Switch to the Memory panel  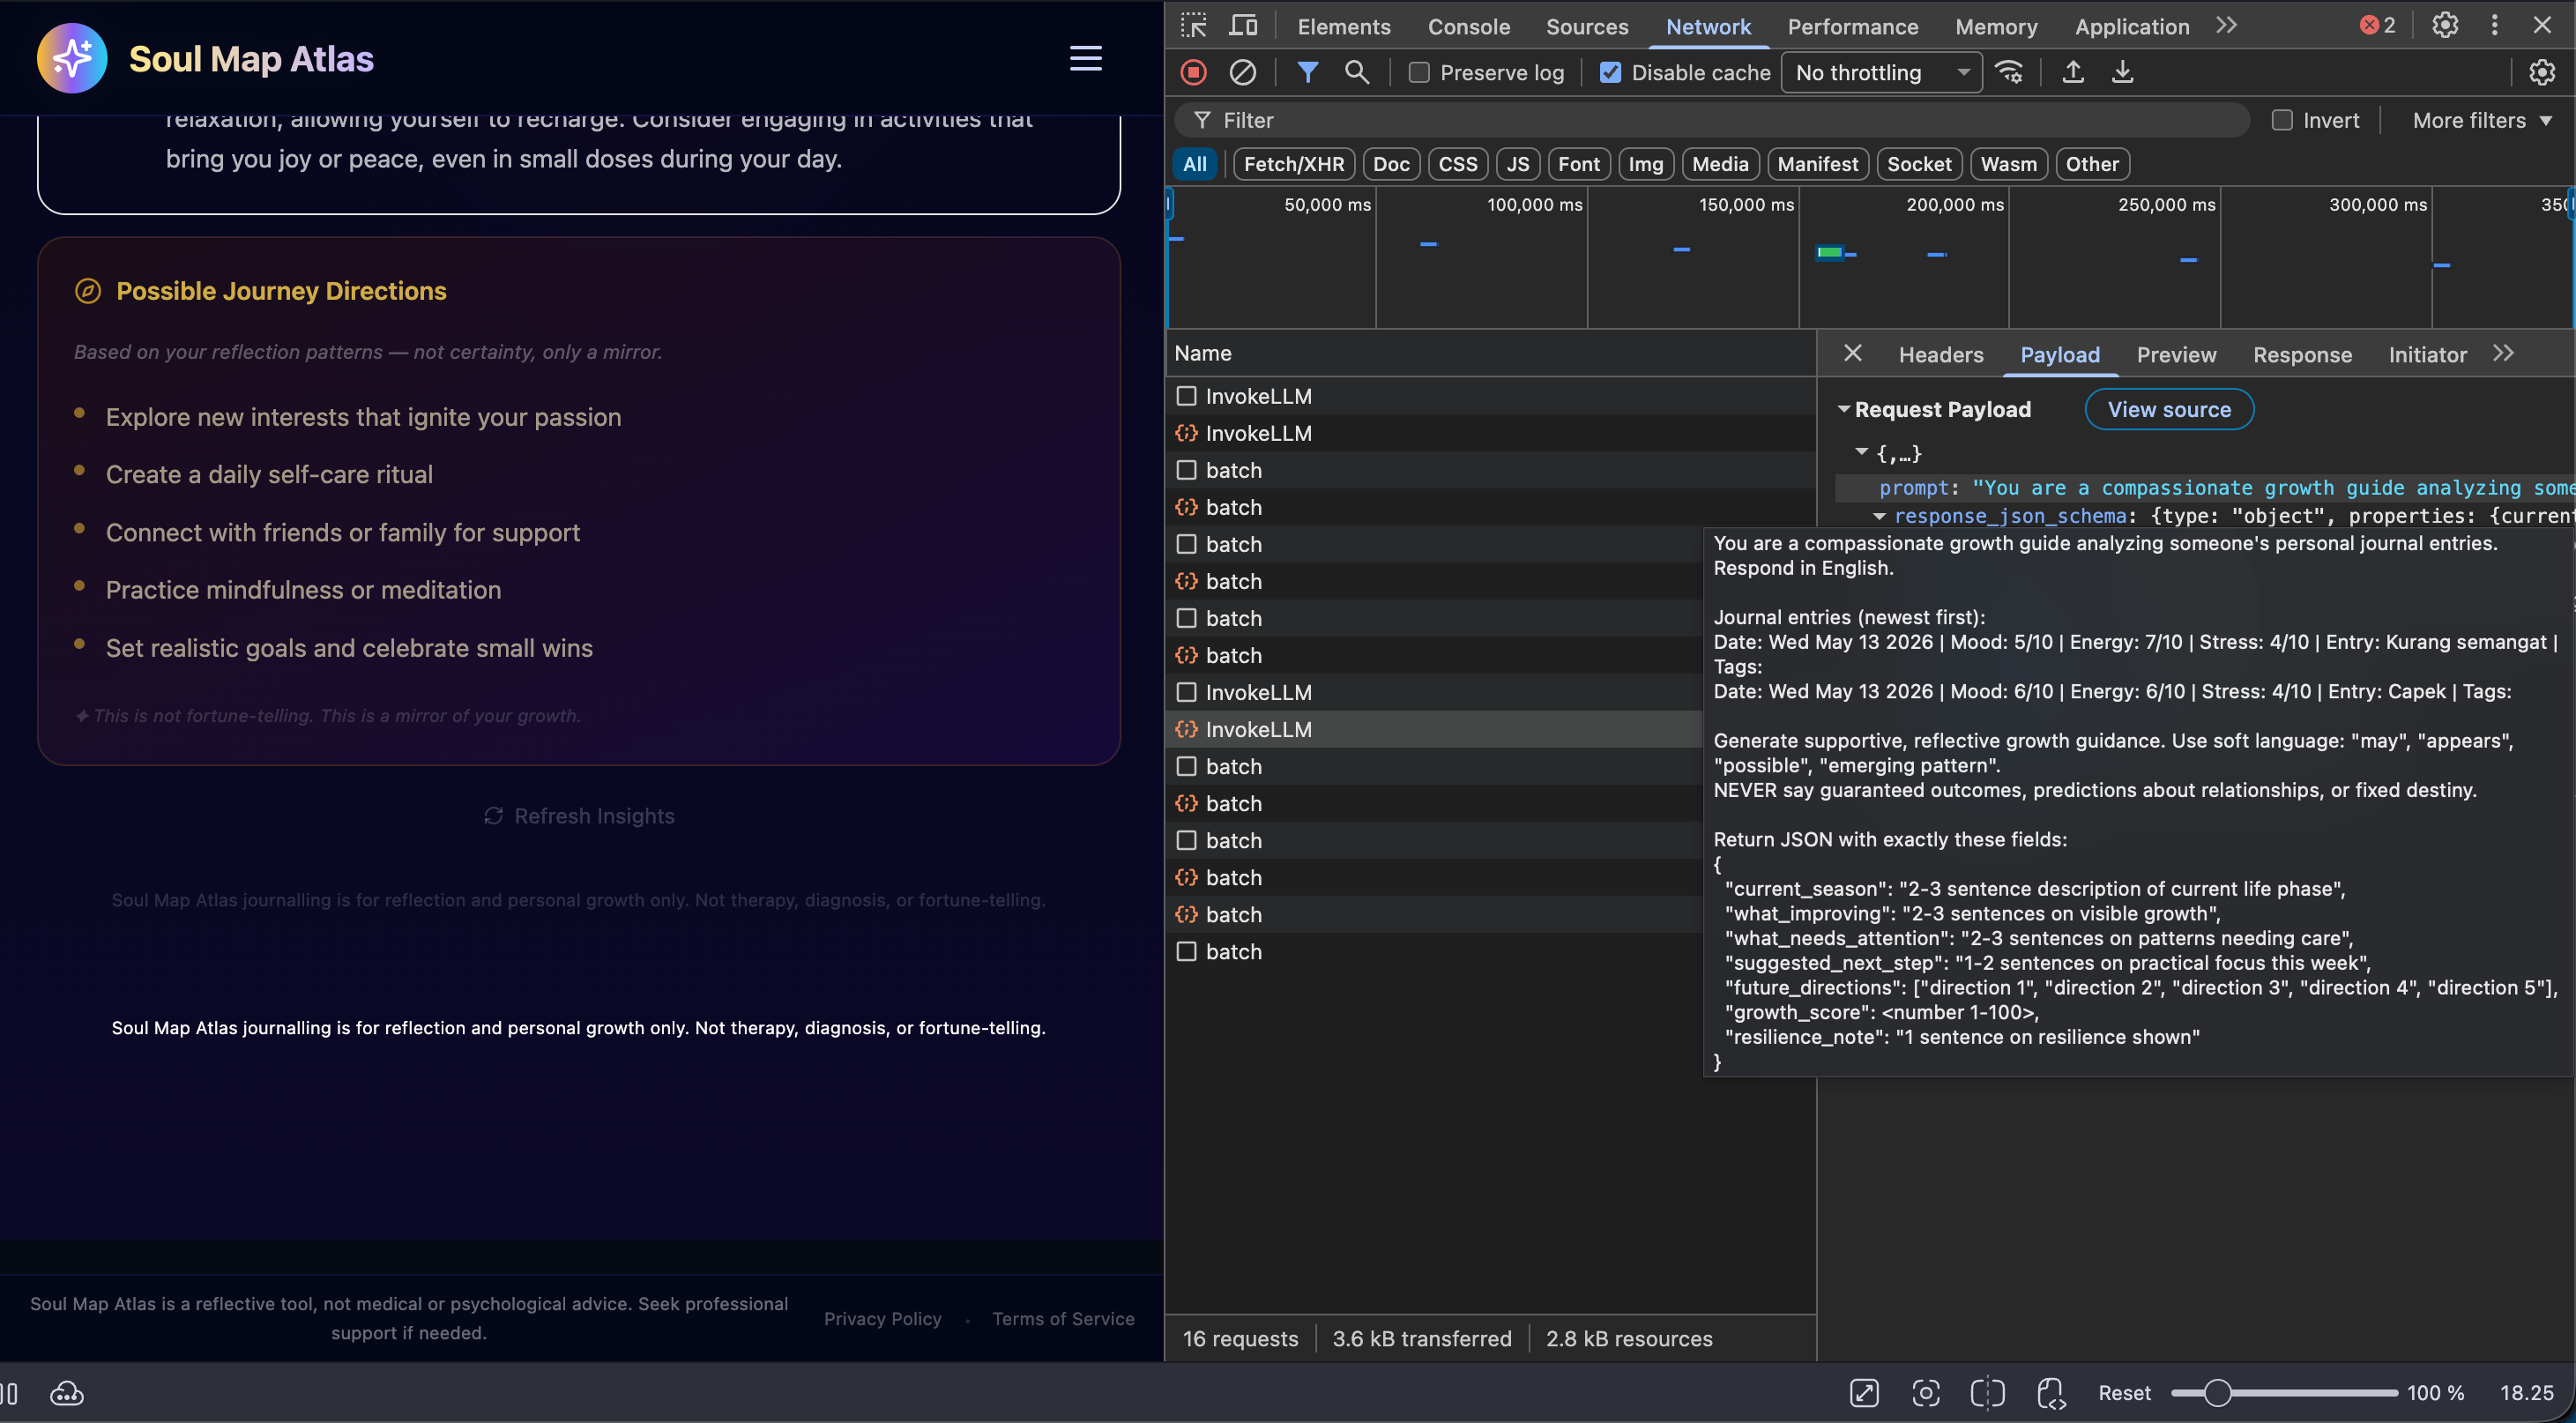1995,26
